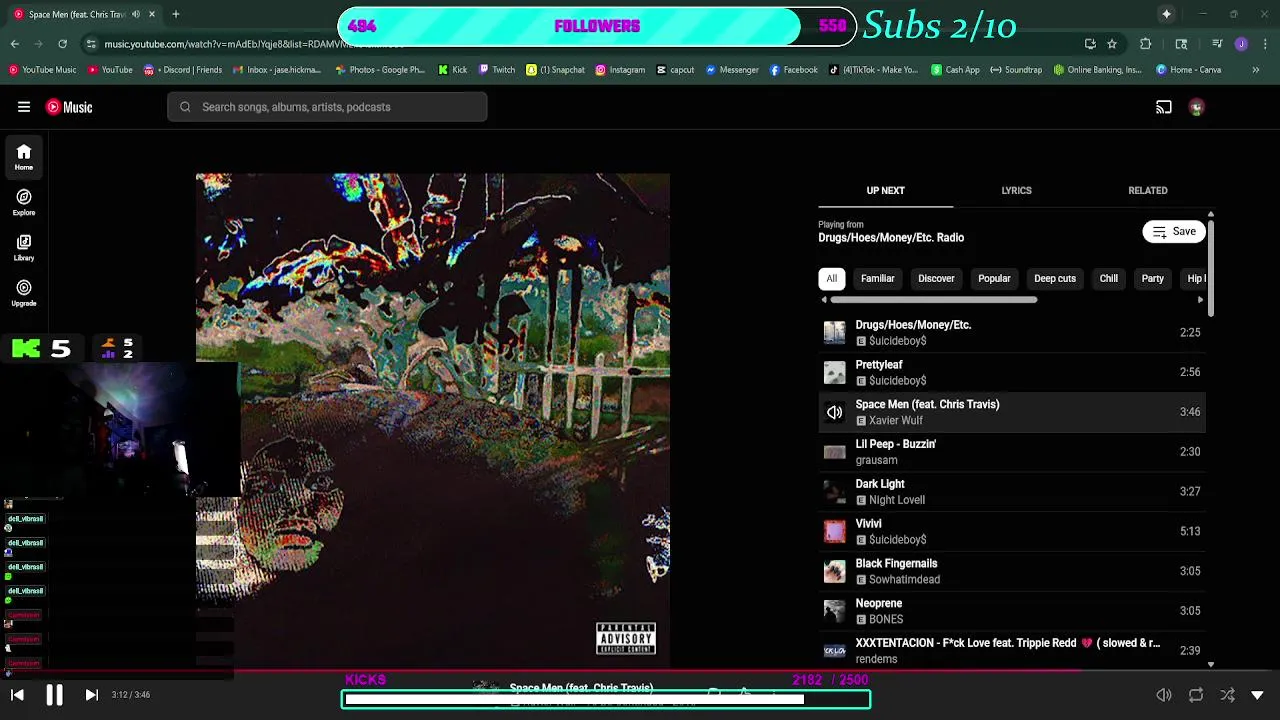This screenshot has height=720, width=1280.
Task: Open Xavier Wulf artist link
Action: click(896, 421)
